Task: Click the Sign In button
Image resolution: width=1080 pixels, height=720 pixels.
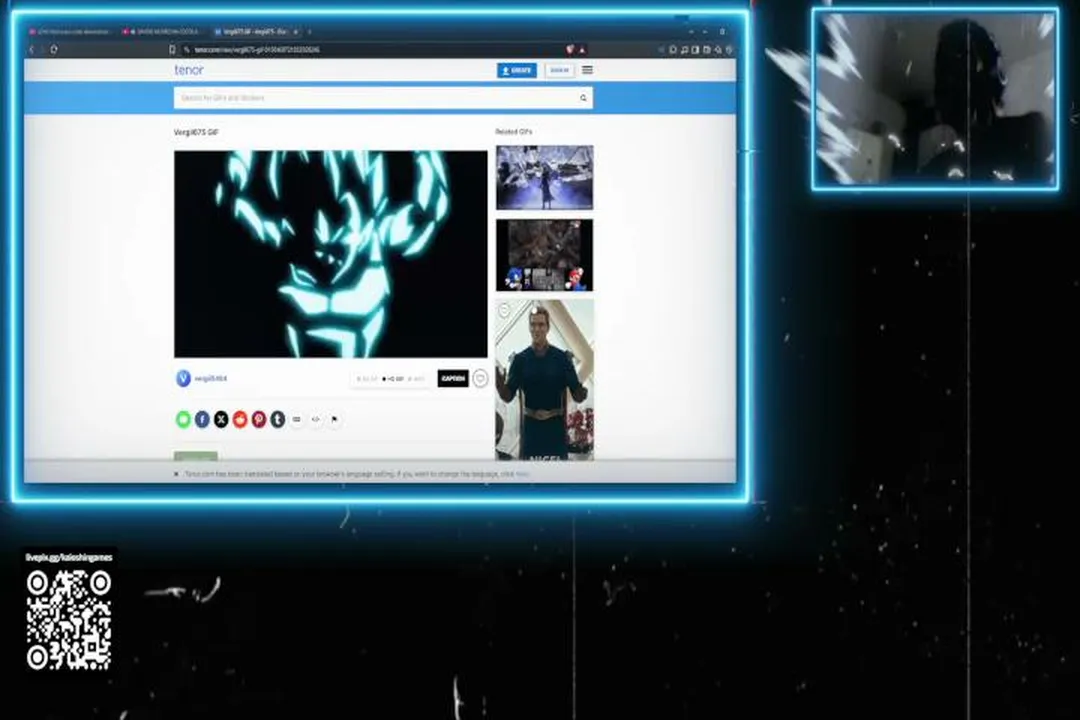Action: point(559,70)
